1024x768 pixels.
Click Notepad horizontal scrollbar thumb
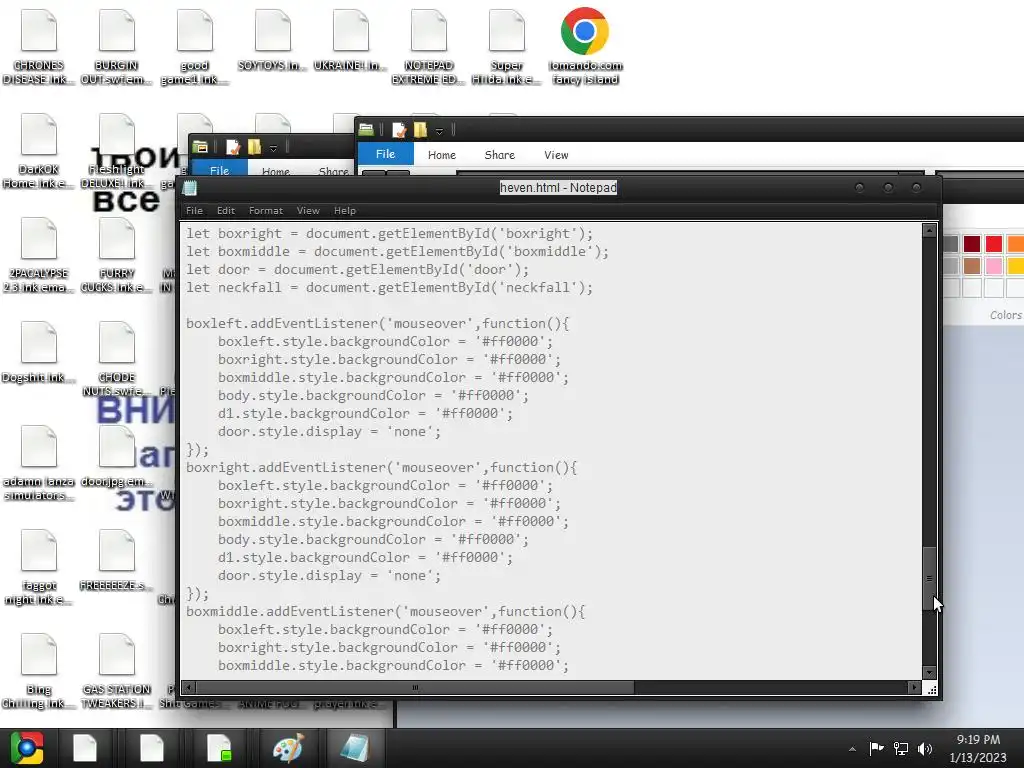click(415, 687)
